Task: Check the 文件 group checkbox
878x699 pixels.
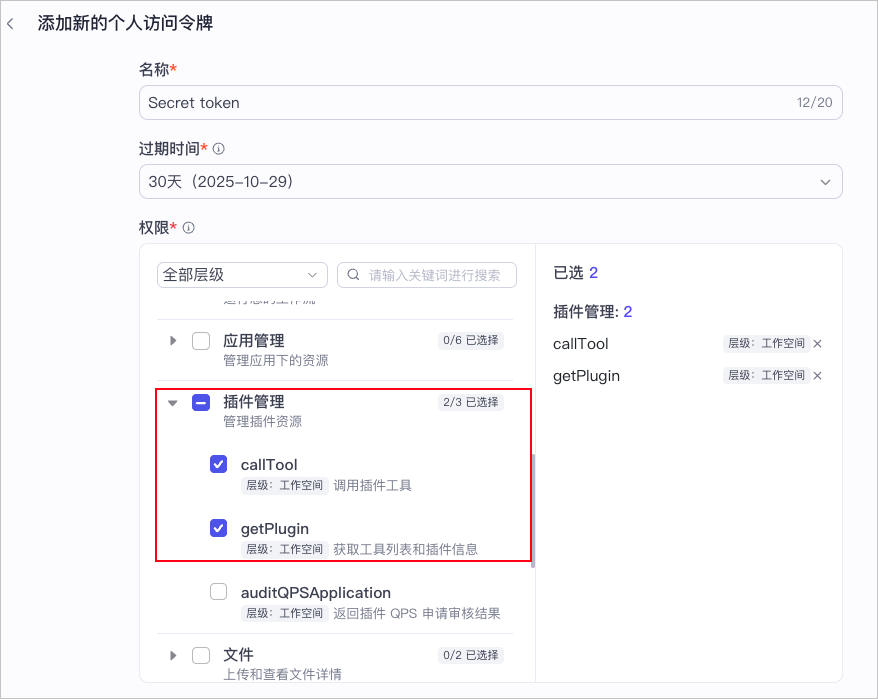Action: click(201, 655)
